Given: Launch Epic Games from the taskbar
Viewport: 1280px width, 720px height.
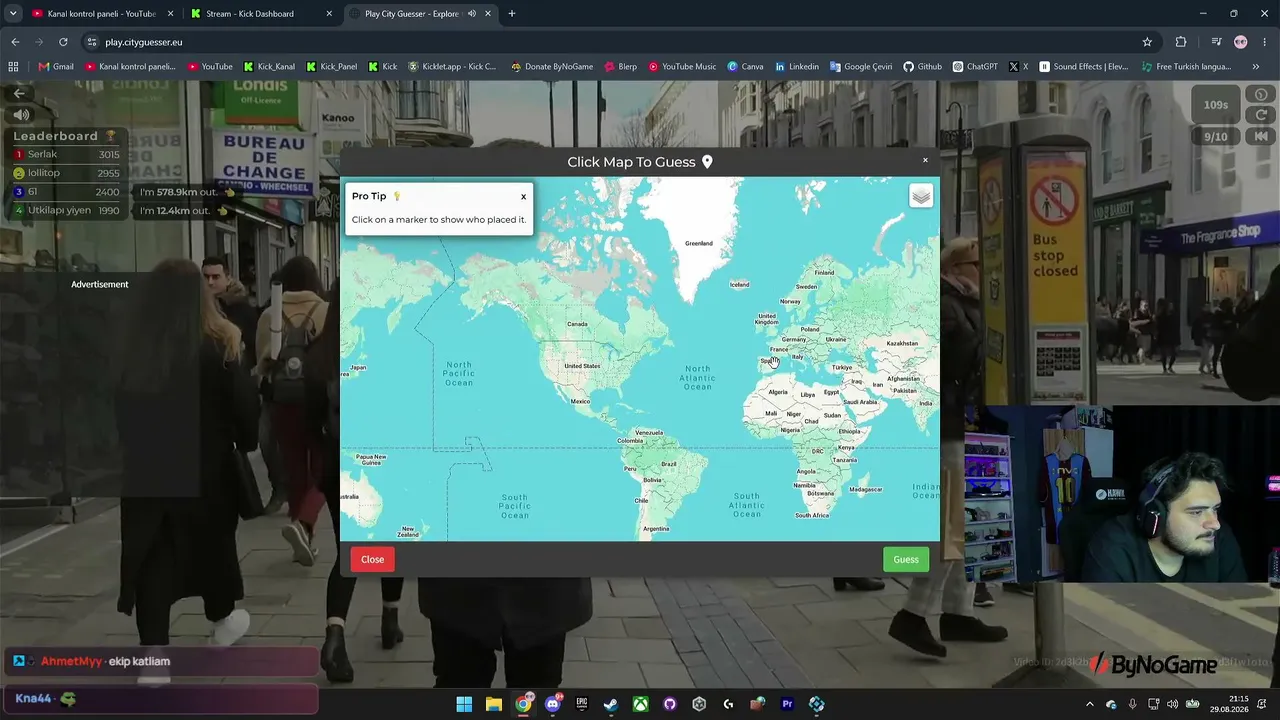Looking at the screenshot, I should 582,704.
